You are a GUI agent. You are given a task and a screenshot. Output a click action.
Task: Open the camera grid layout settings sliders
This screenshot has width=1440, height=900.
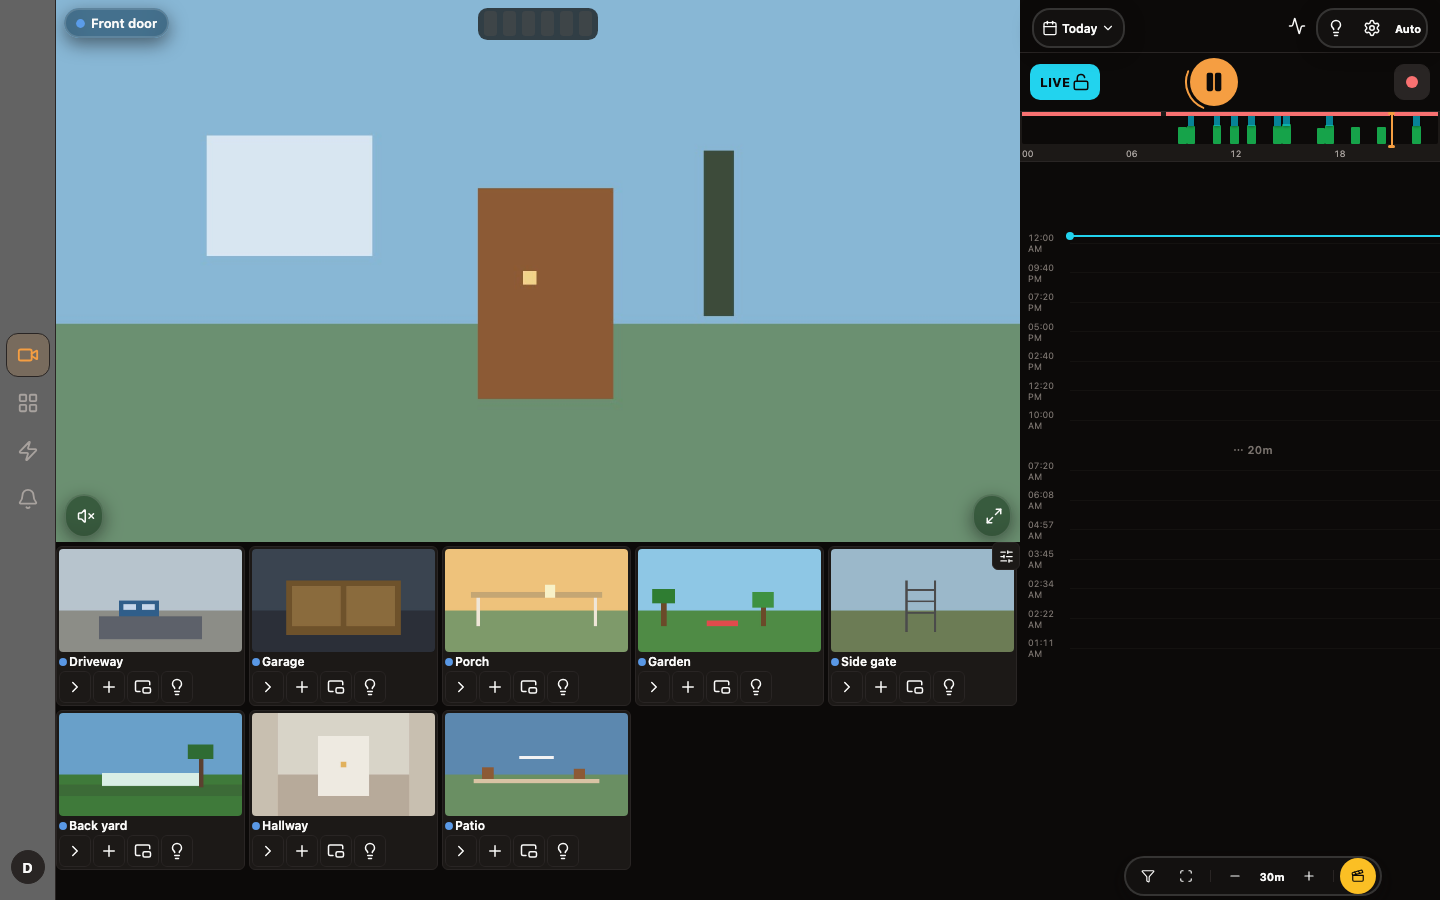pyautogui.click(x=1006, y=557)
